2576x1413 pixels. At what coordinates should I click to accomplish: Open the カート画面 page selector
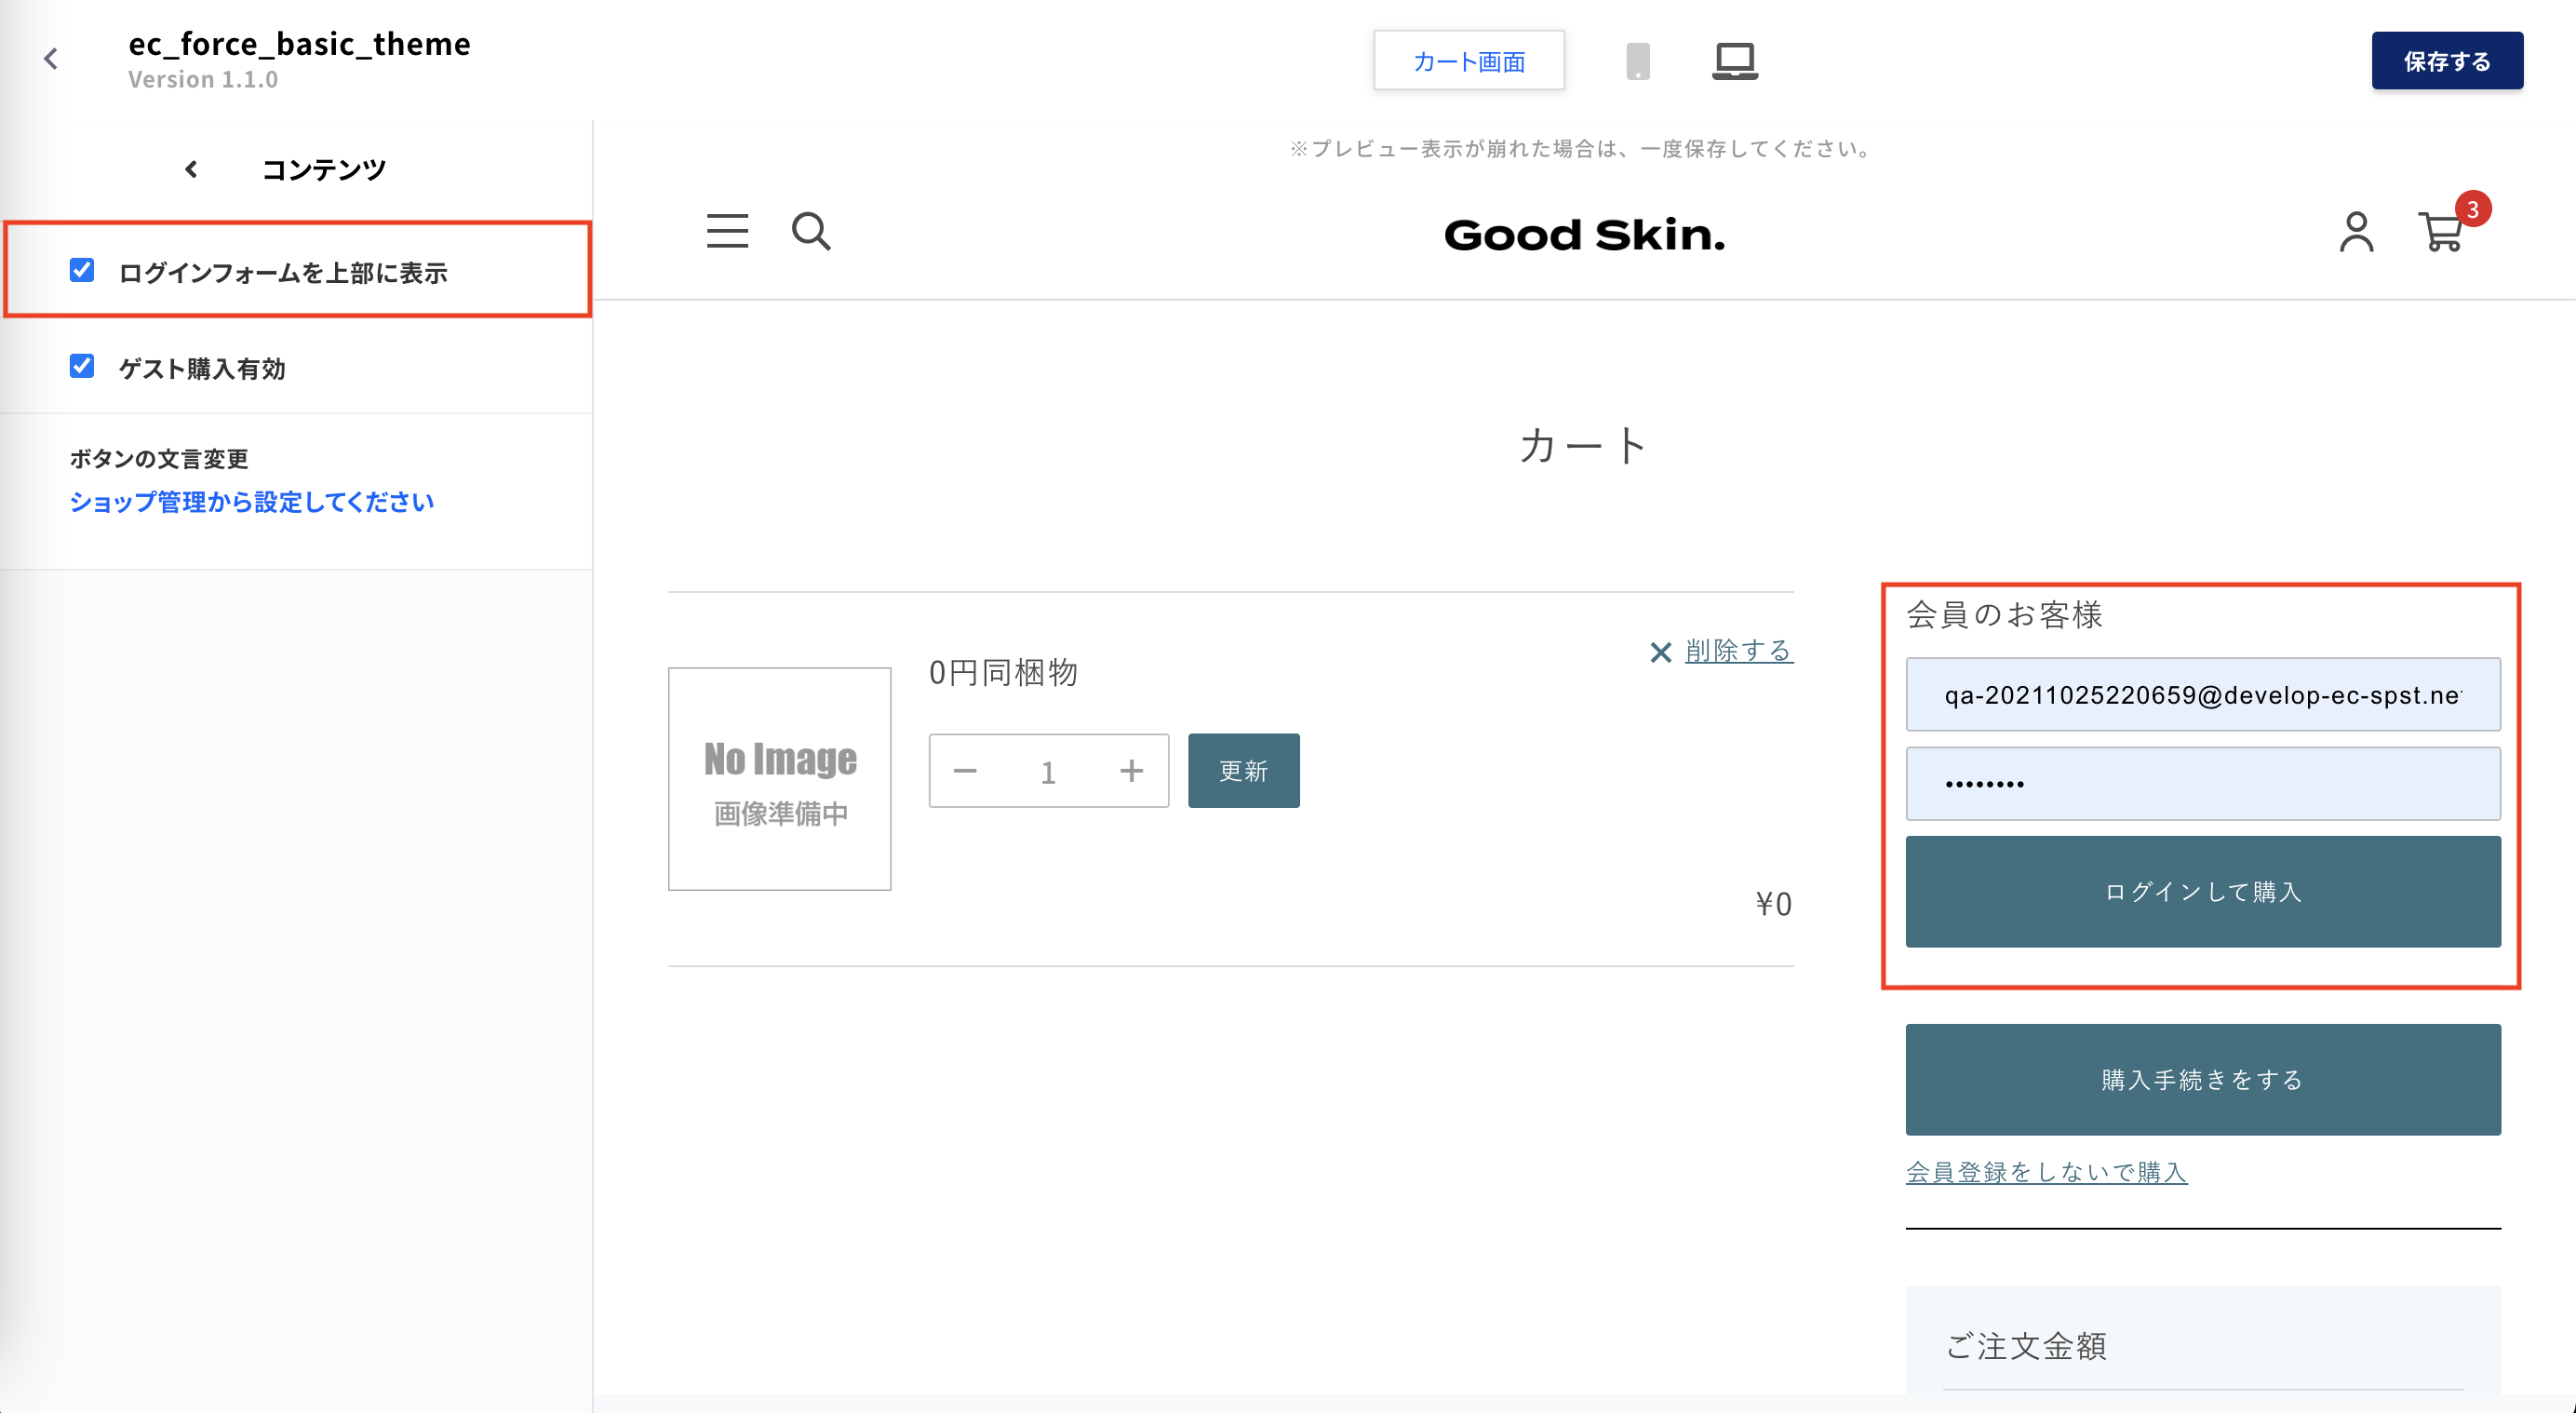(1468, 61)
